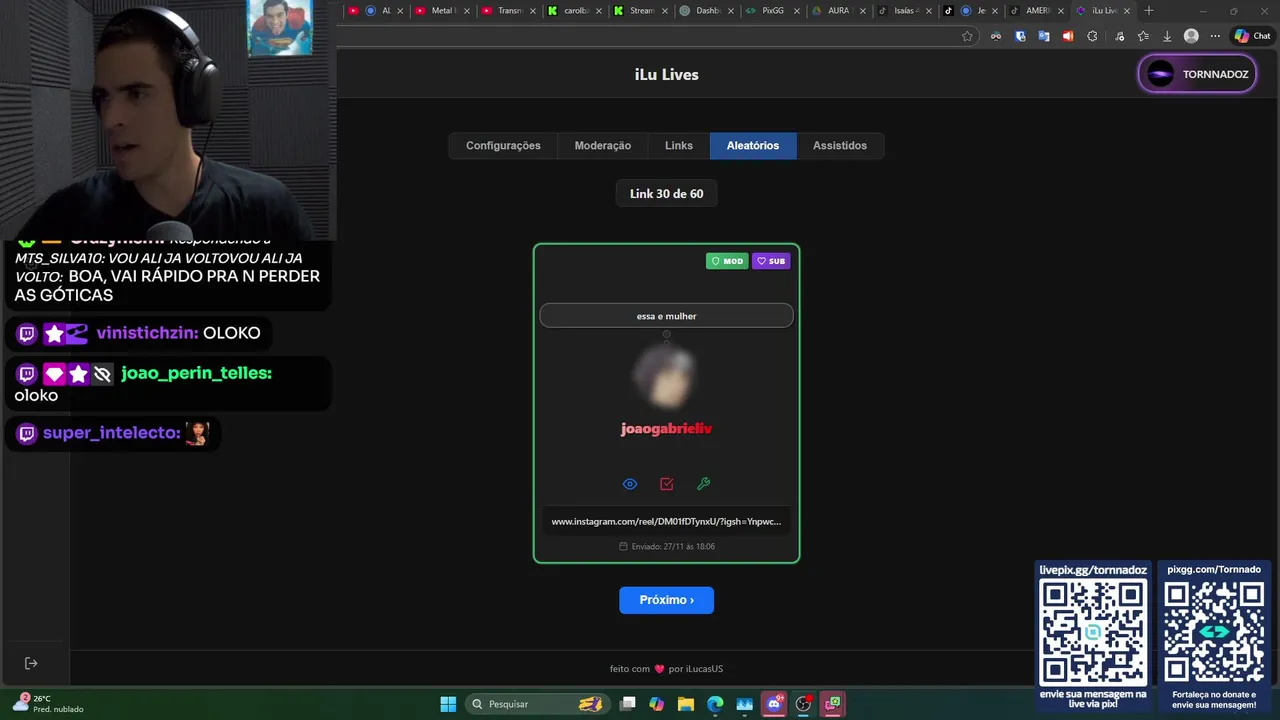Click the 'essa e mulher' message field
Screen dimensions: 1280x720
pos(666,316)
